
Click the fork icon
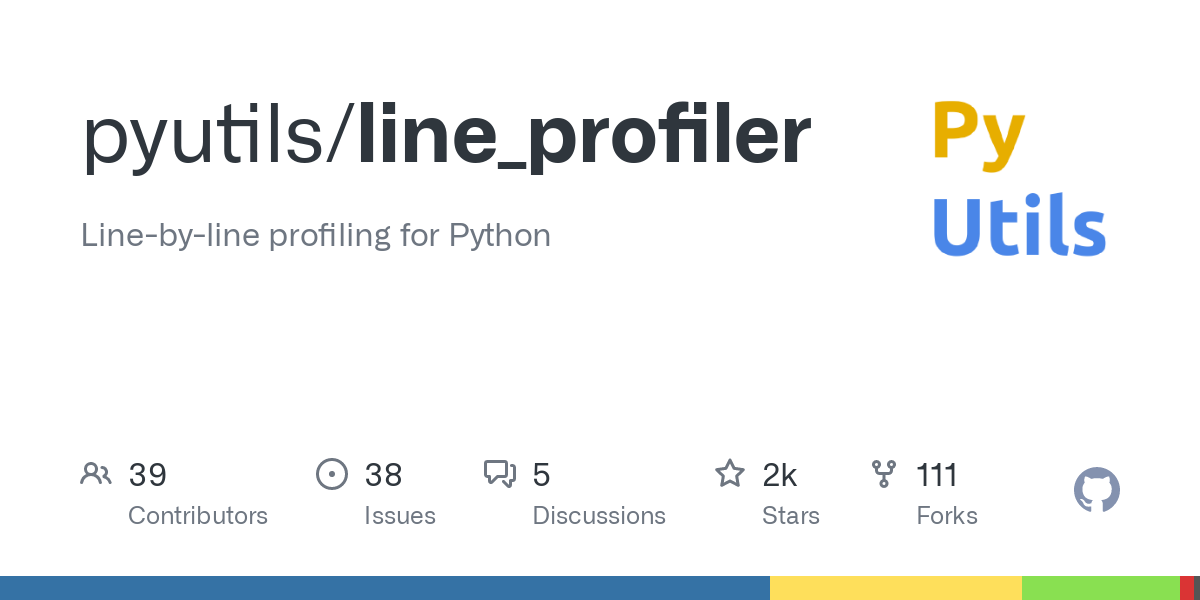coord(884,474)
